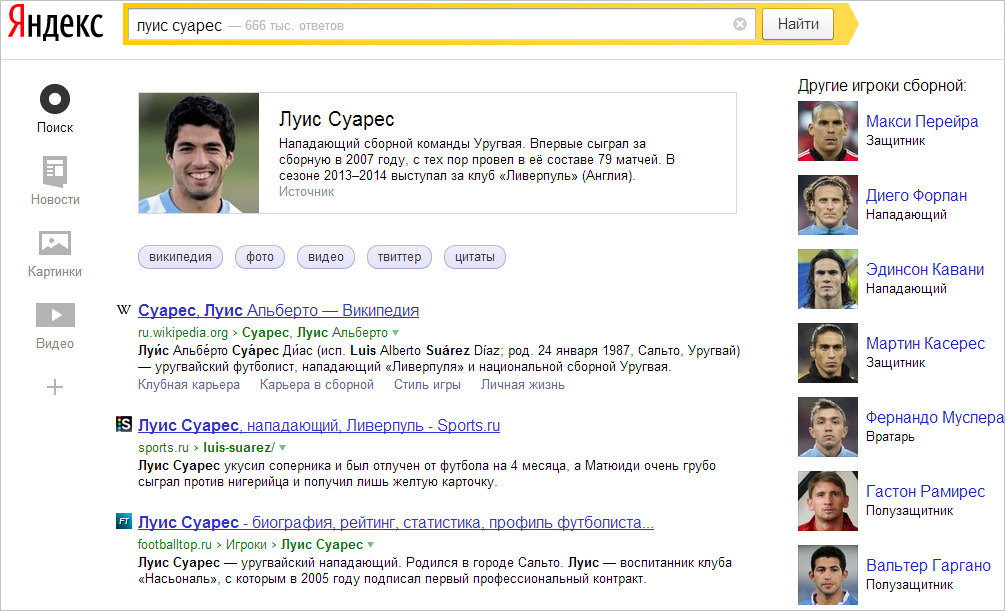This screenshot has height=611, width=1005.
Task: Click the footballtop.ru green URL
Action: [174, 544]
